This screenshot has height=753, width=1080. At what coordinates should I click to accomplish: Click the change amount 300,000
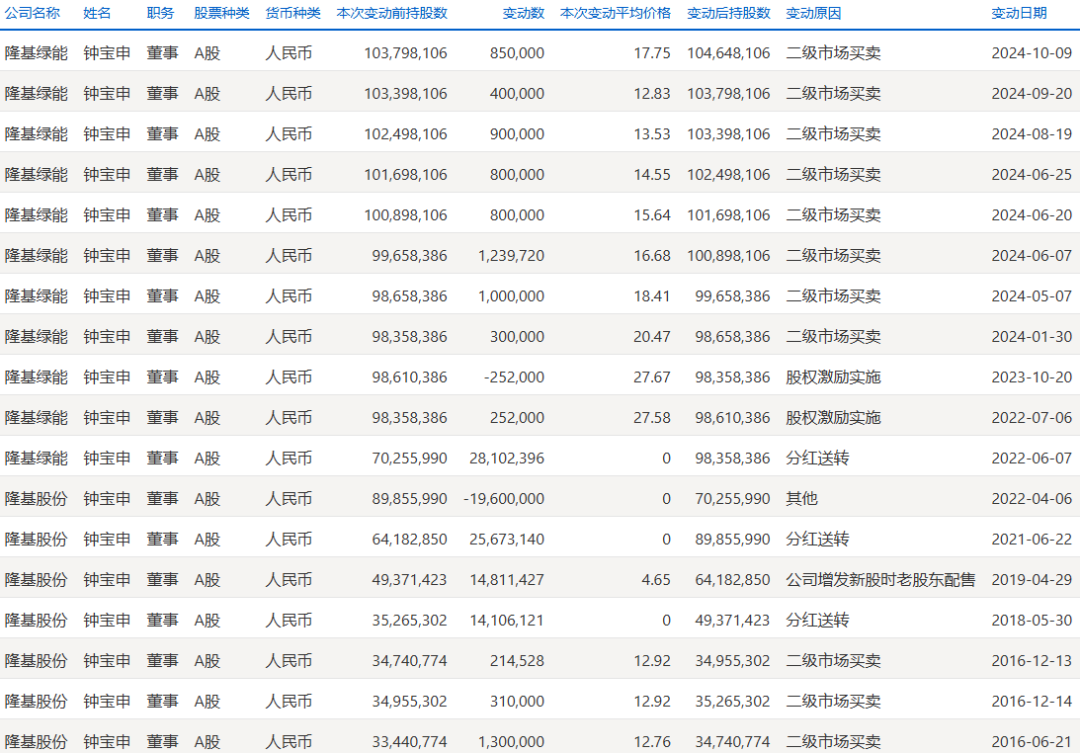coord(517,337)
